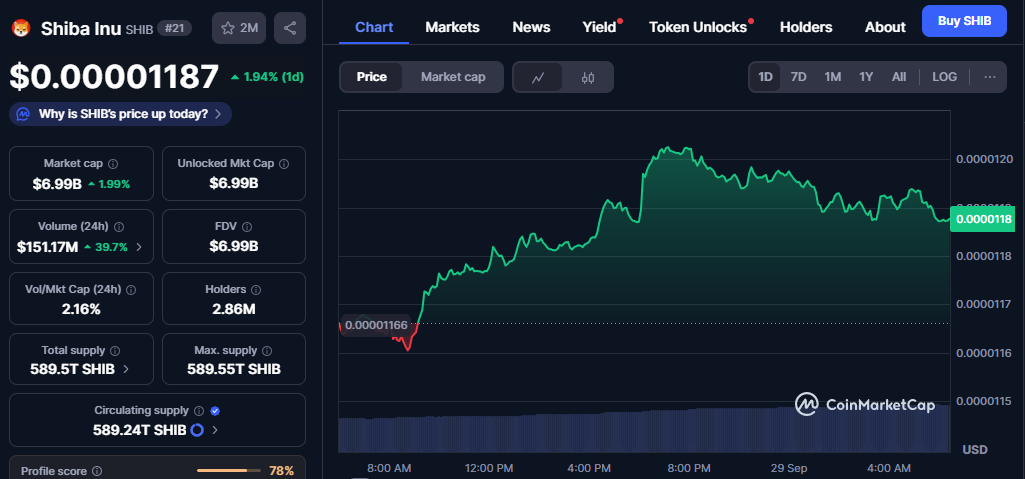This screenshot has width=1025, height=479.
Task: Switch to the line chart icon
Action: [538, 77]
